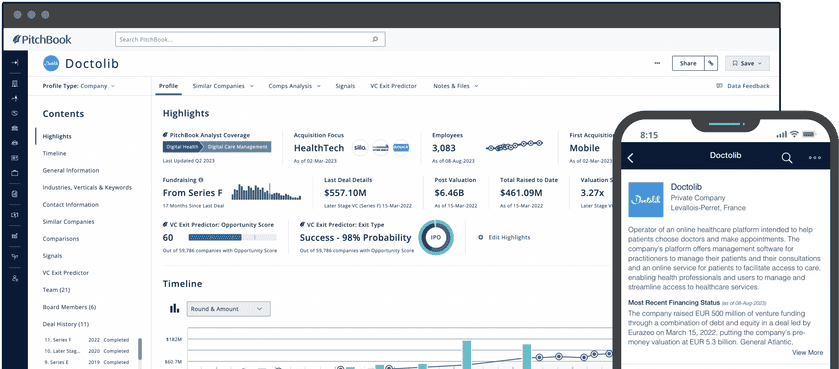Click the Digital Health coverage tag

182,147
